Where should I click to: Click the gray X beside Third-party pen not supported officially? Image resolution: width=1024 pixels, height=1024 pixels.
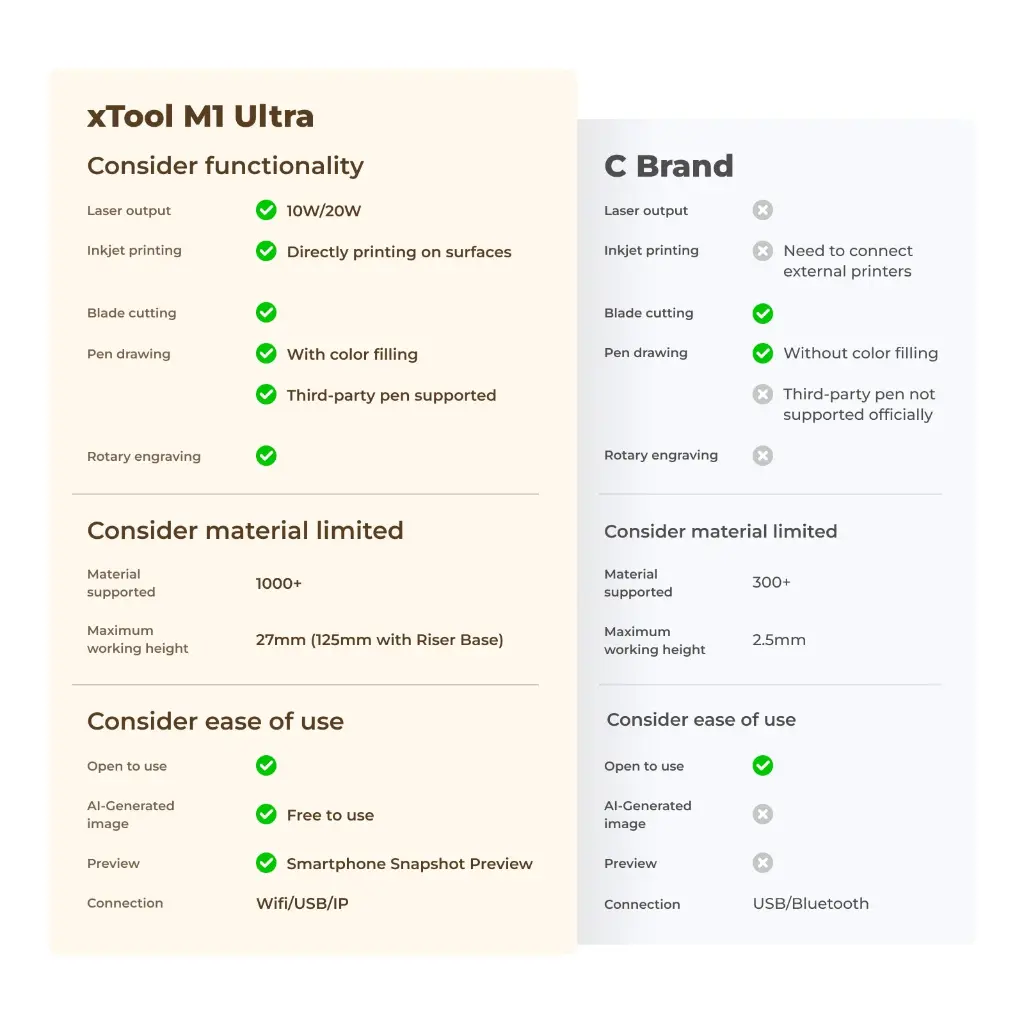(763, 394)
